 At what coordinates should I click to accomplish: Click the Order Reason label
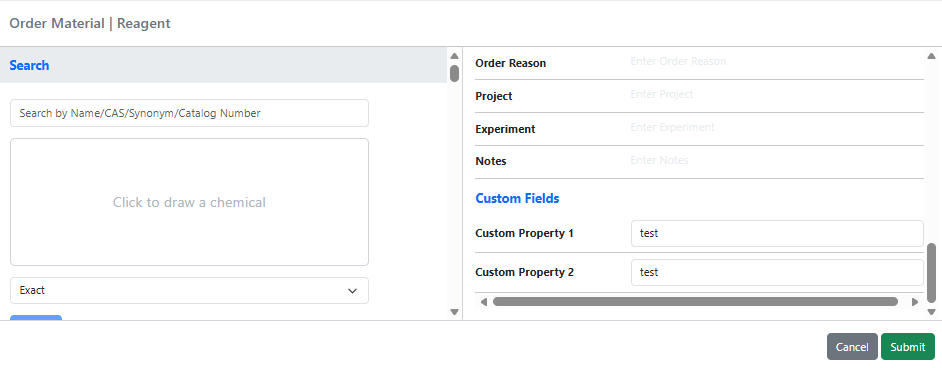coord(511,63)
